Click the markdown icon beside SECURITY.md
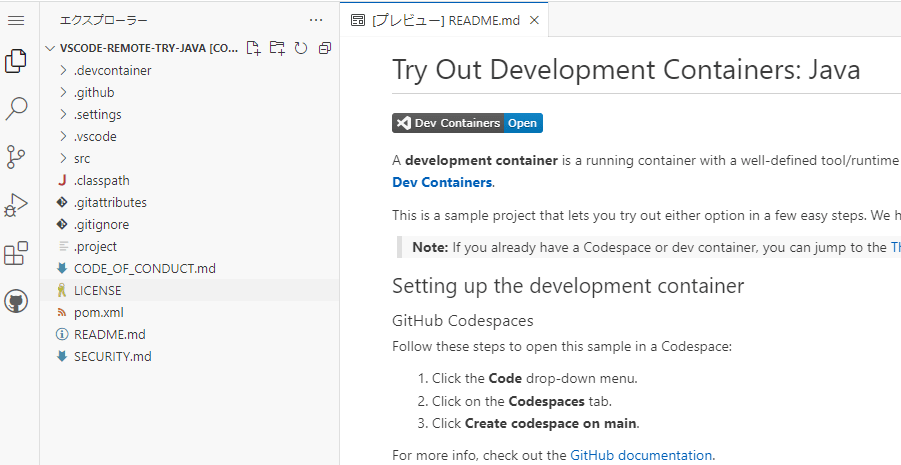The width and height of the screenshot is (901, 465). point(62,356)
